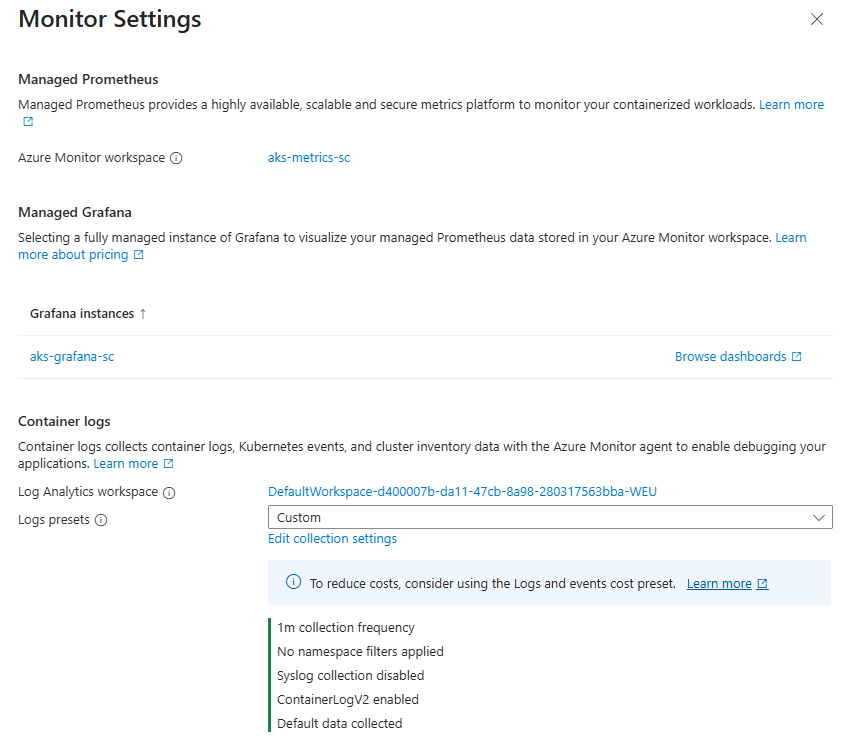Click info icon next to Logs presets
The image size is (850, 741).
click(101, 520)
